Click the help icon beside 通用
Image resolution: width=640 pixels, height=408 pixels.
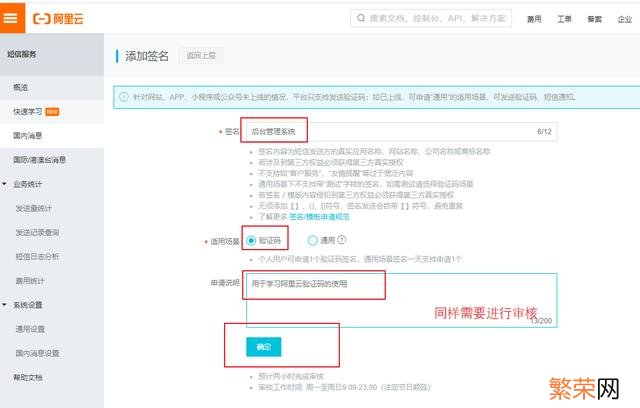(342, 240)
